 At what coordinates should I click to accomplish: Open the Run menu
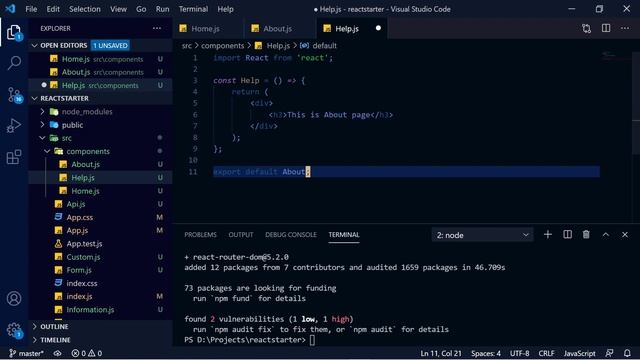pyautogui.click(x=162, y=9)
